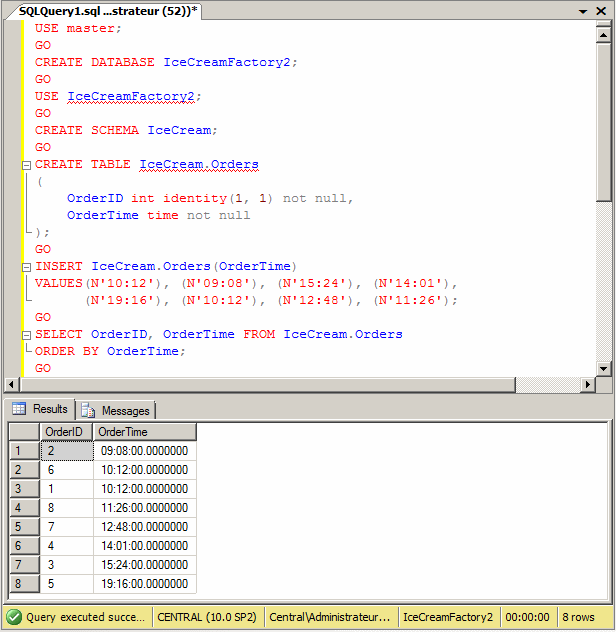The width and height of the screenshot is (616, 632).
Task: Click the 'master' keyword in first line
Action: tap(90, 29)
